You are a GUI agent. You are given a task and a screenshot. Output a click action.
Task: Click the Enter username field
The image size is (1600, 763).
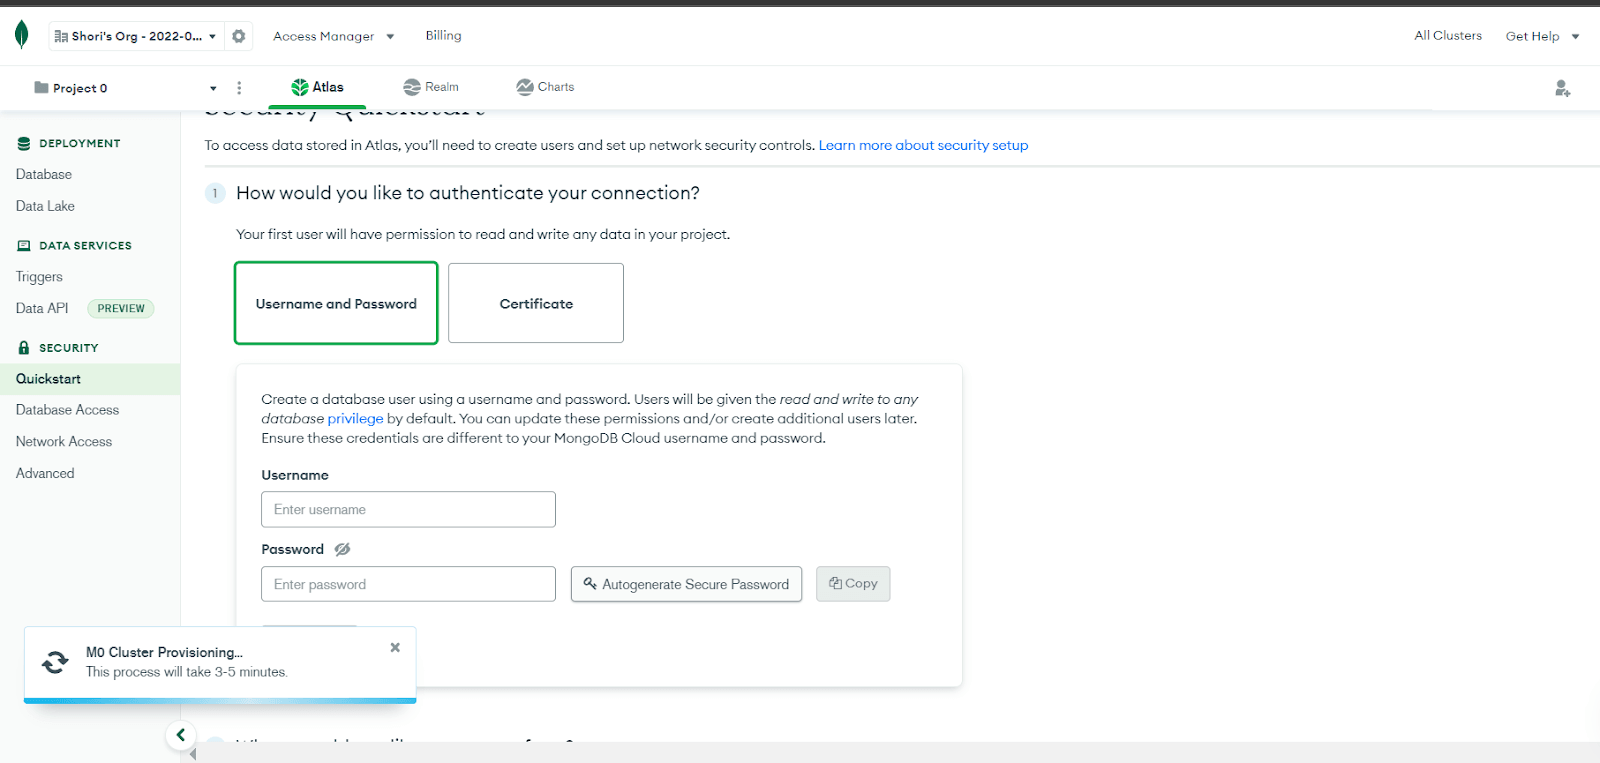point(408,509)
